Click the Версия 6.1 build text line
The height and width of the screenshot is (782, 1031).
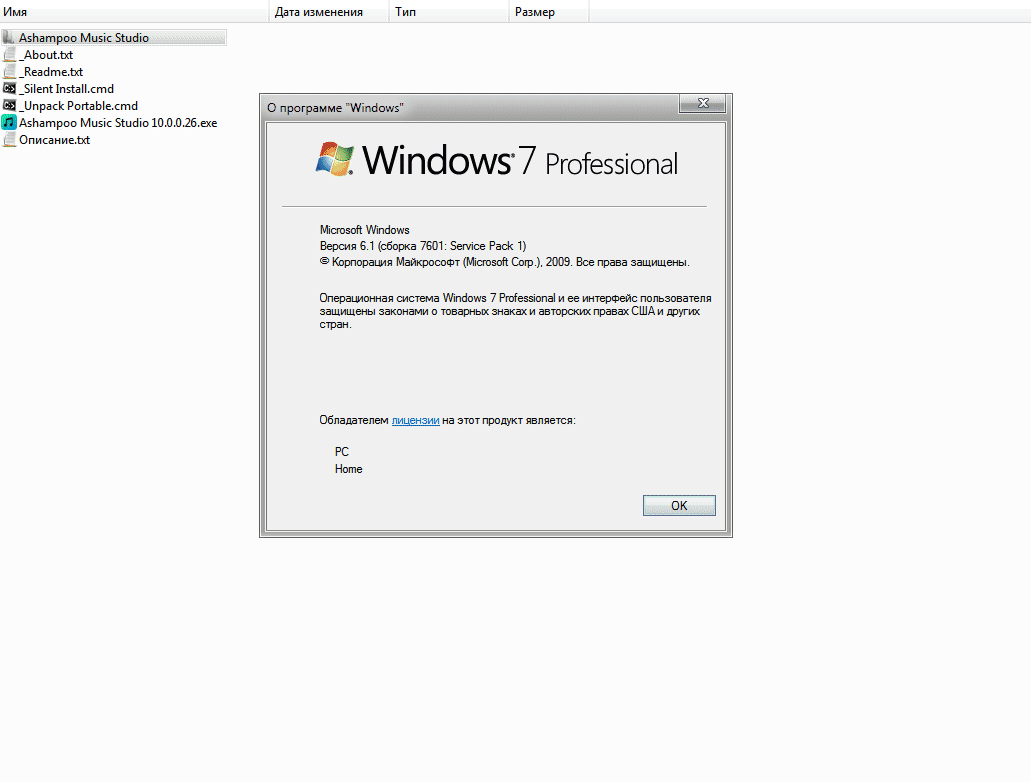(x=423, y=246)
